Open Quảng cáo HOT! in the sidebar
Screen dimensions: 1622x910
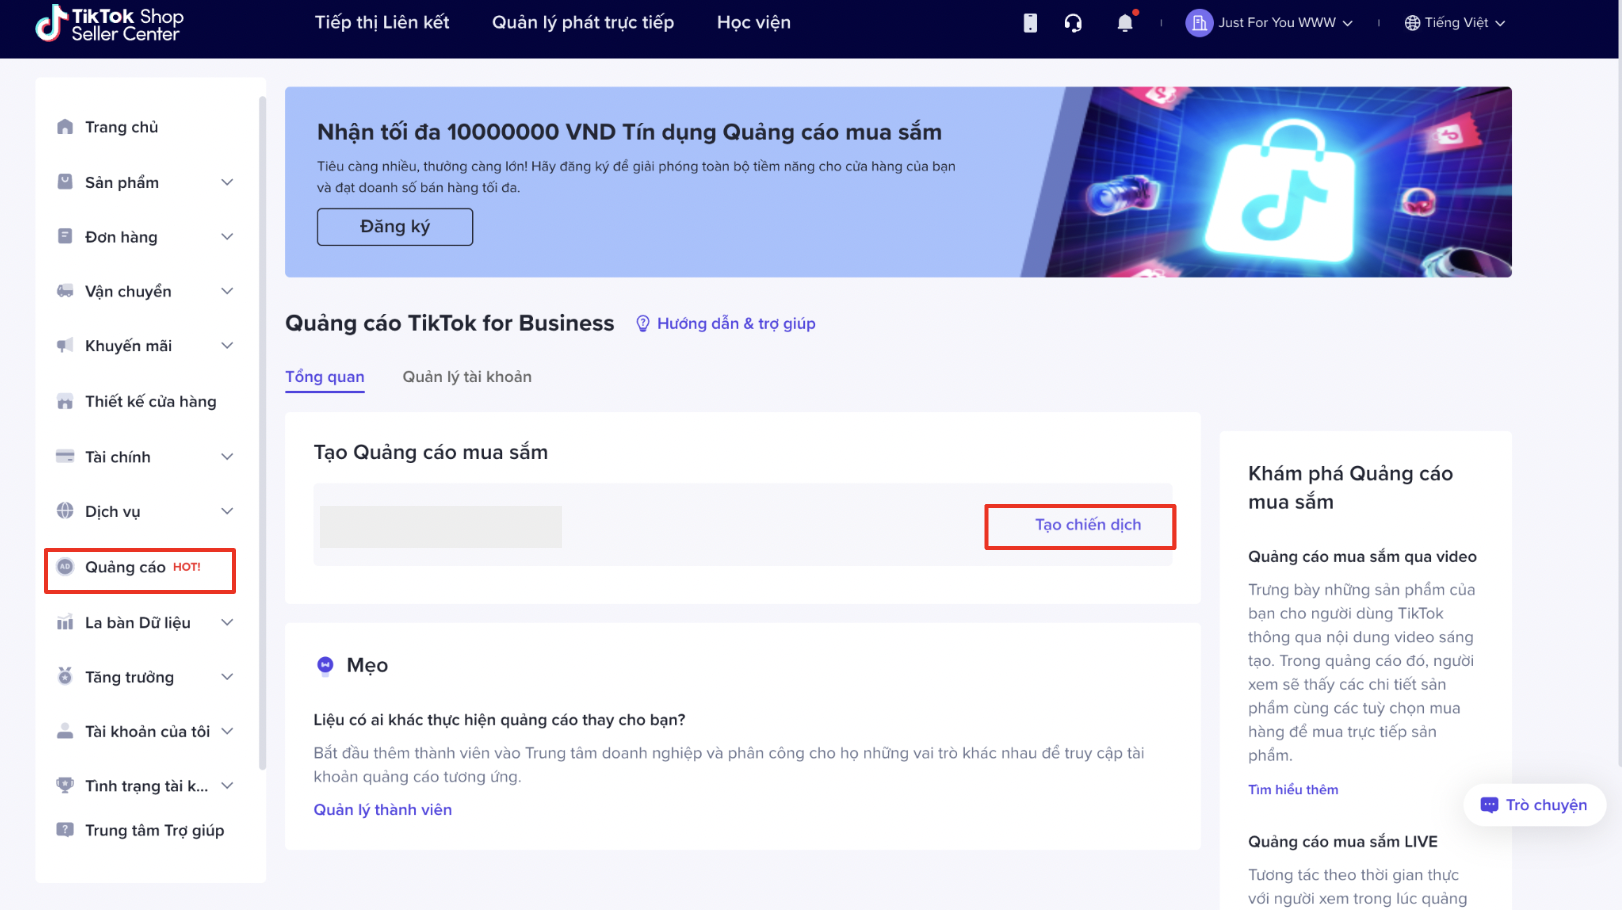[140, 570]
